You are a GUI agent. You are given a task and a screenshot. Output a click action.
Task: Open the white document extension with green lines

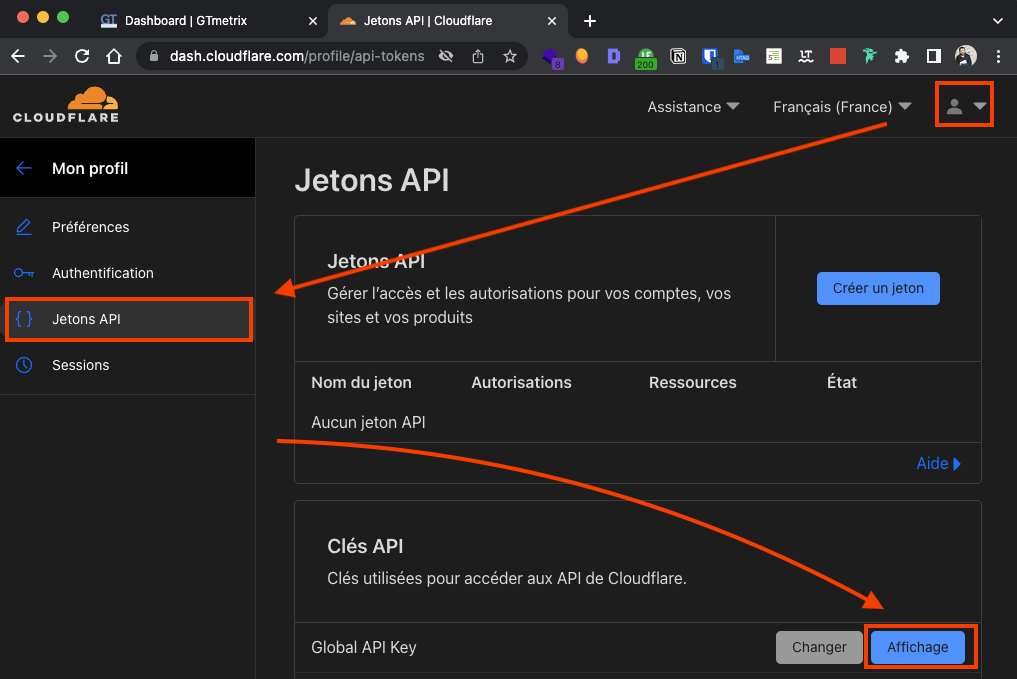[774, 56]
